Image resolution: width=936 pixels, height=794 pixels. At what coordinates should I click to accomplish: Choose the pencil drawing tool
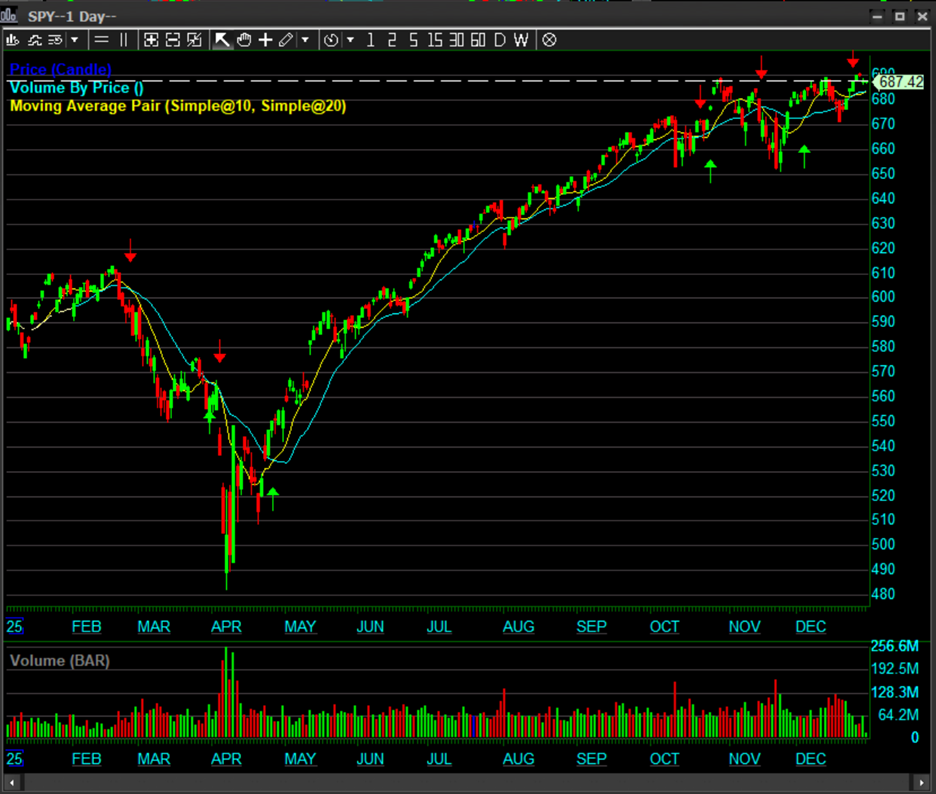click(x=286, y=40)
